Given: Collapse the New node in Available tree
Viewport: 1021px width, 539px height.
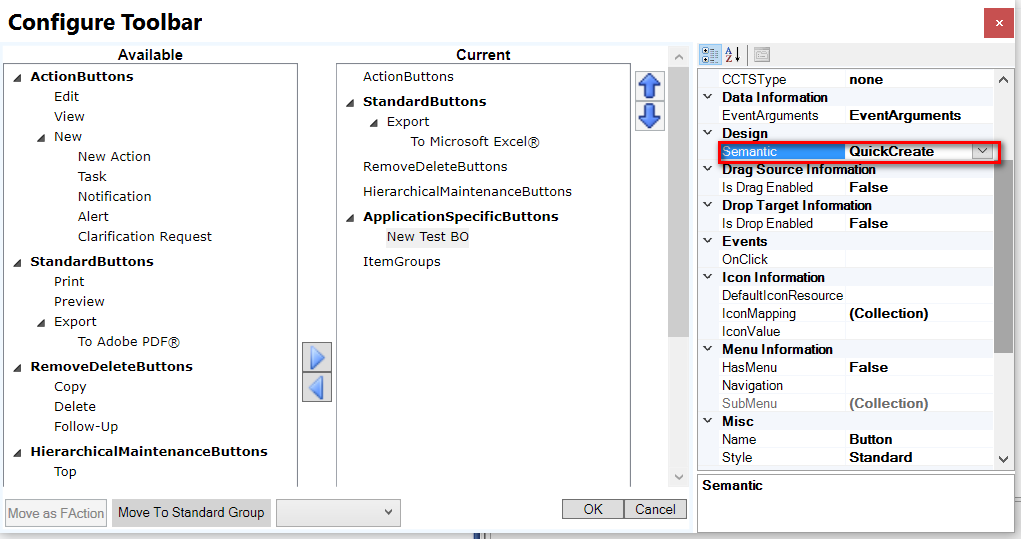Looking at the screenshot, I should tap(41, 137).
